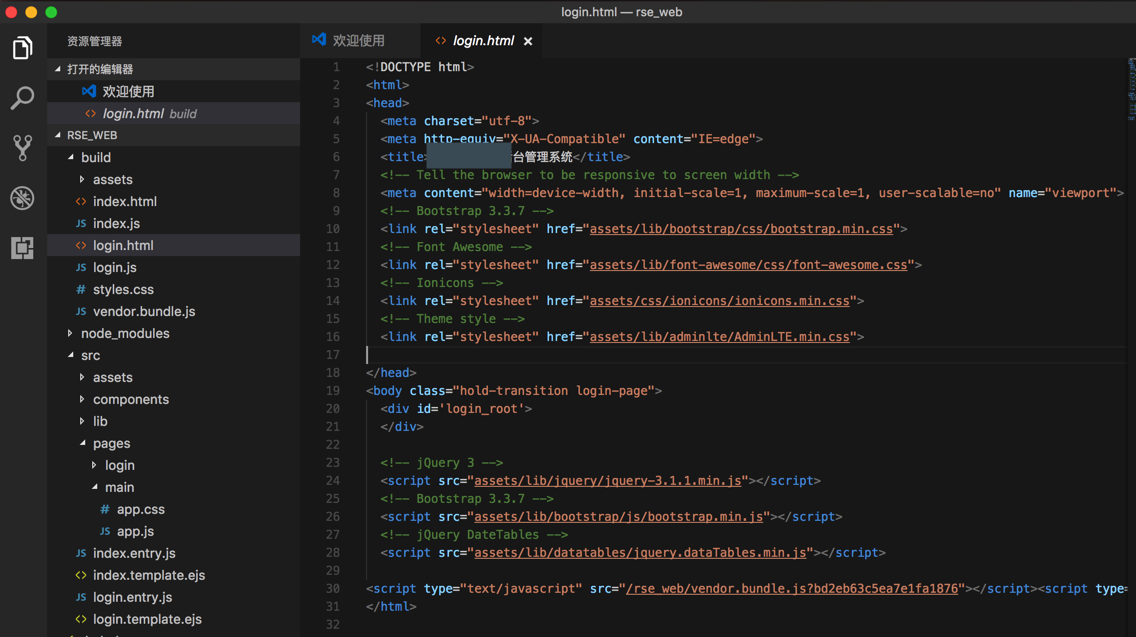Open the Debug view icon

22,198
